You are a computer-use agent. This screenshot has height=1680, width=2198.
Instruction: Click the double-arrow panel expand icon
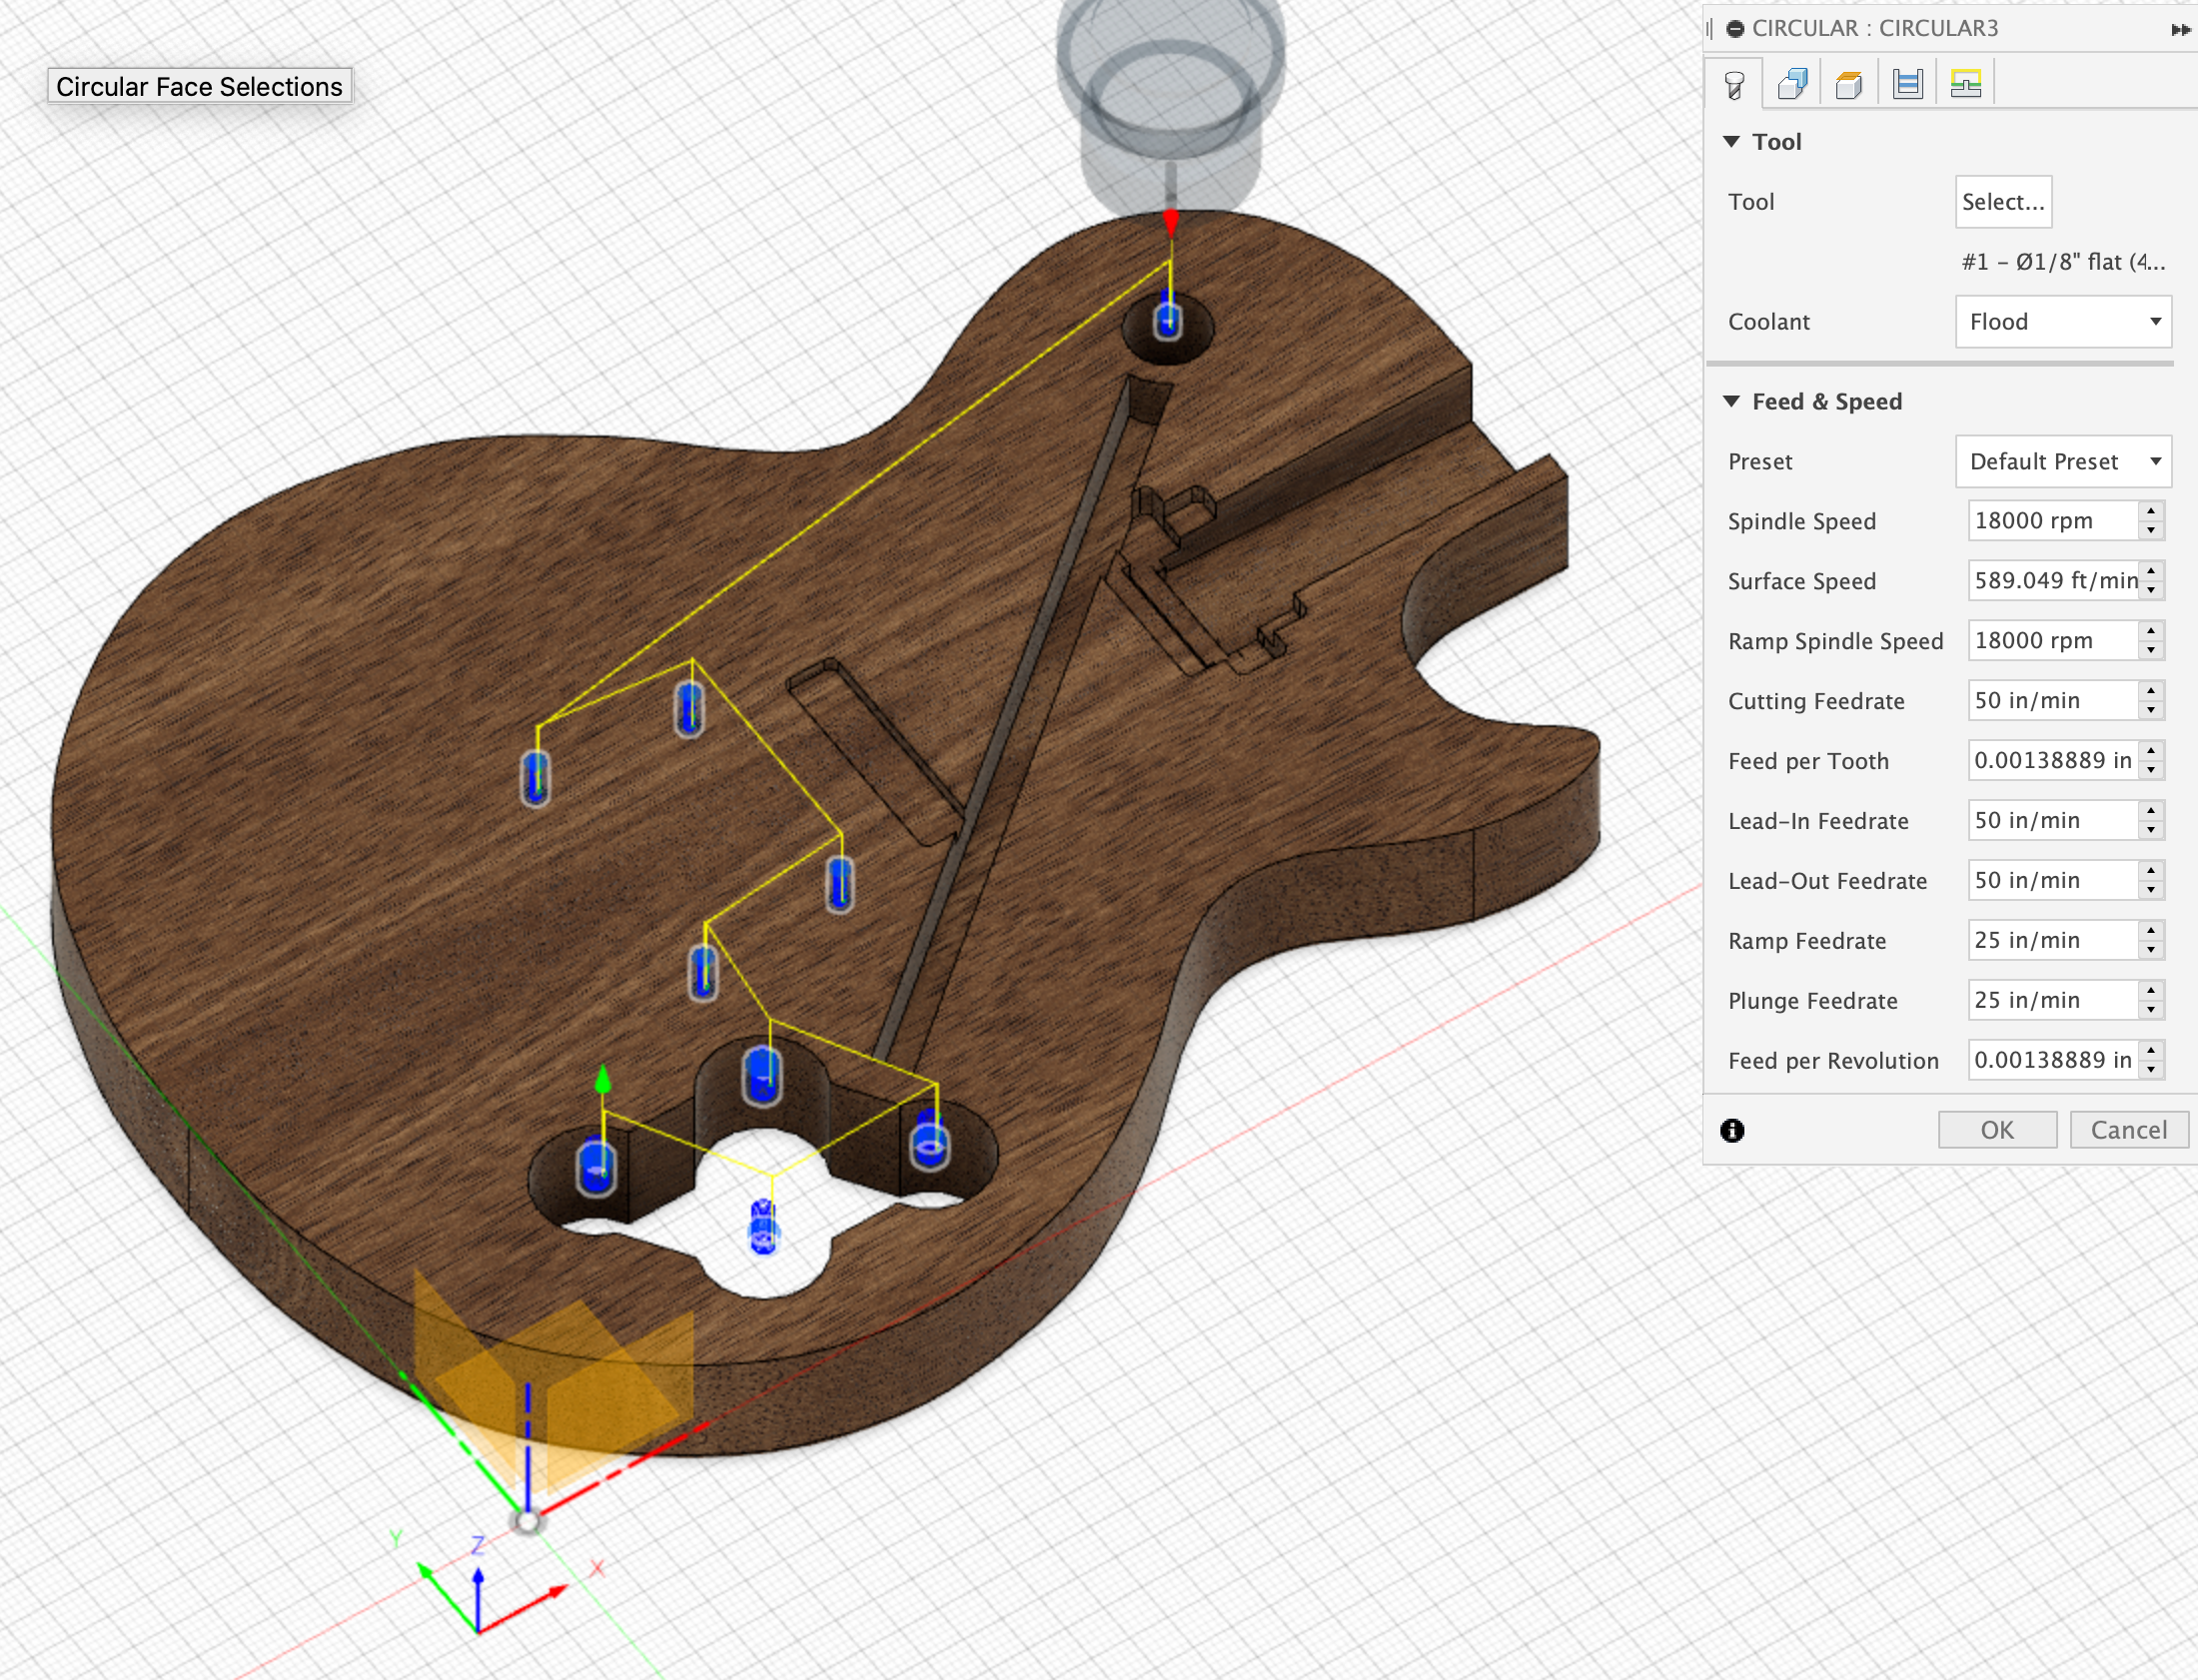tap(2180, 30)
